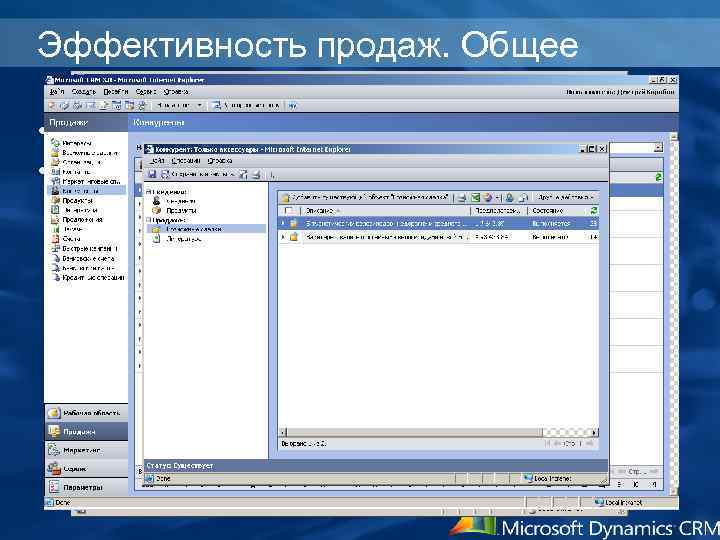
Task: Open Интересы in the Продажи sidebar
Action: click(x=71, y=143)
